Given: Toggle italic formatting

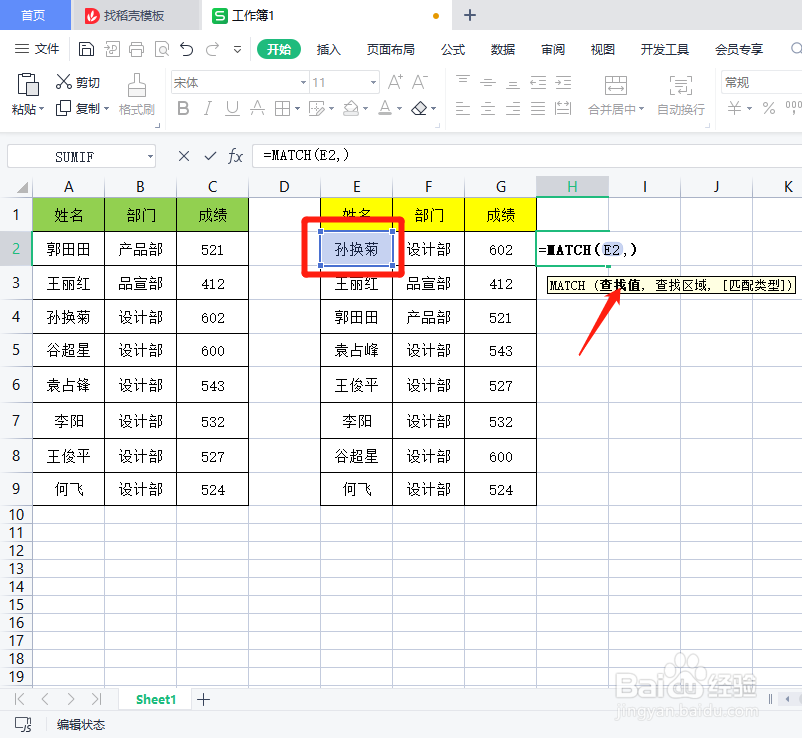Looking at the screenshot, I should point(208,107).
